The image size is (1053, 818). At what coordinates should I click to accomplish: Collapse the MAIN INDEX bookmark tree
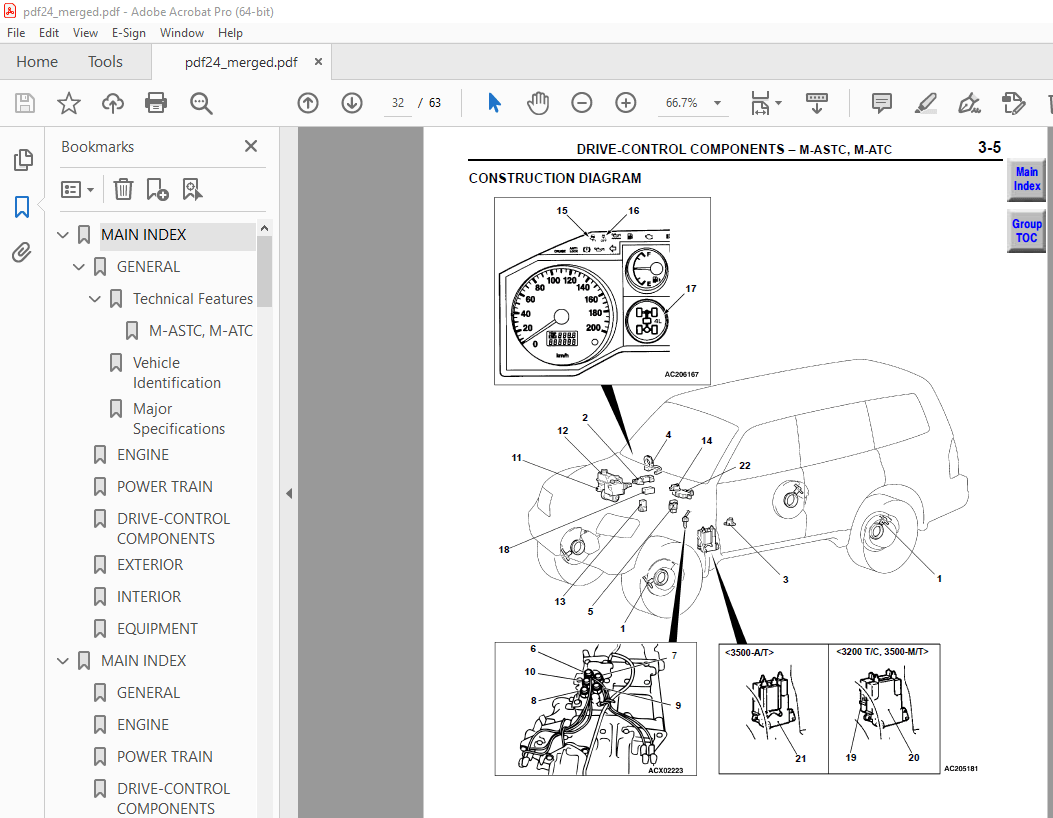62,234
